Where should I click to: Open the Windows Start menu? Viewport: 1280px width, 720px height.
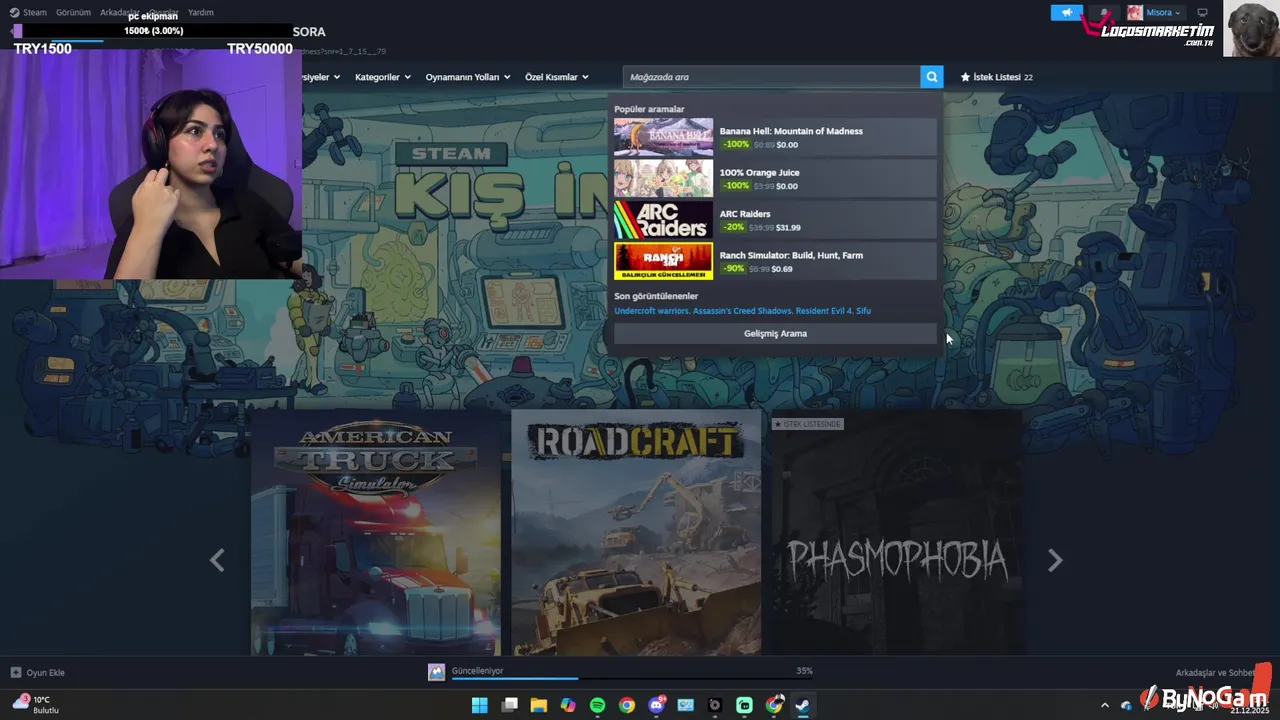(x=480, y=705)
